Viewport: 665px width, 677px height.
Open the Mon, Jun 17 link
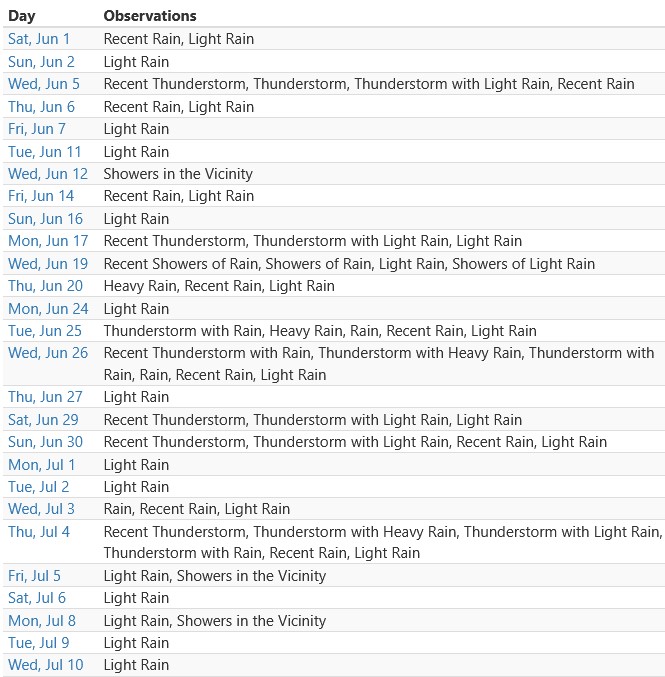point(48,240)
